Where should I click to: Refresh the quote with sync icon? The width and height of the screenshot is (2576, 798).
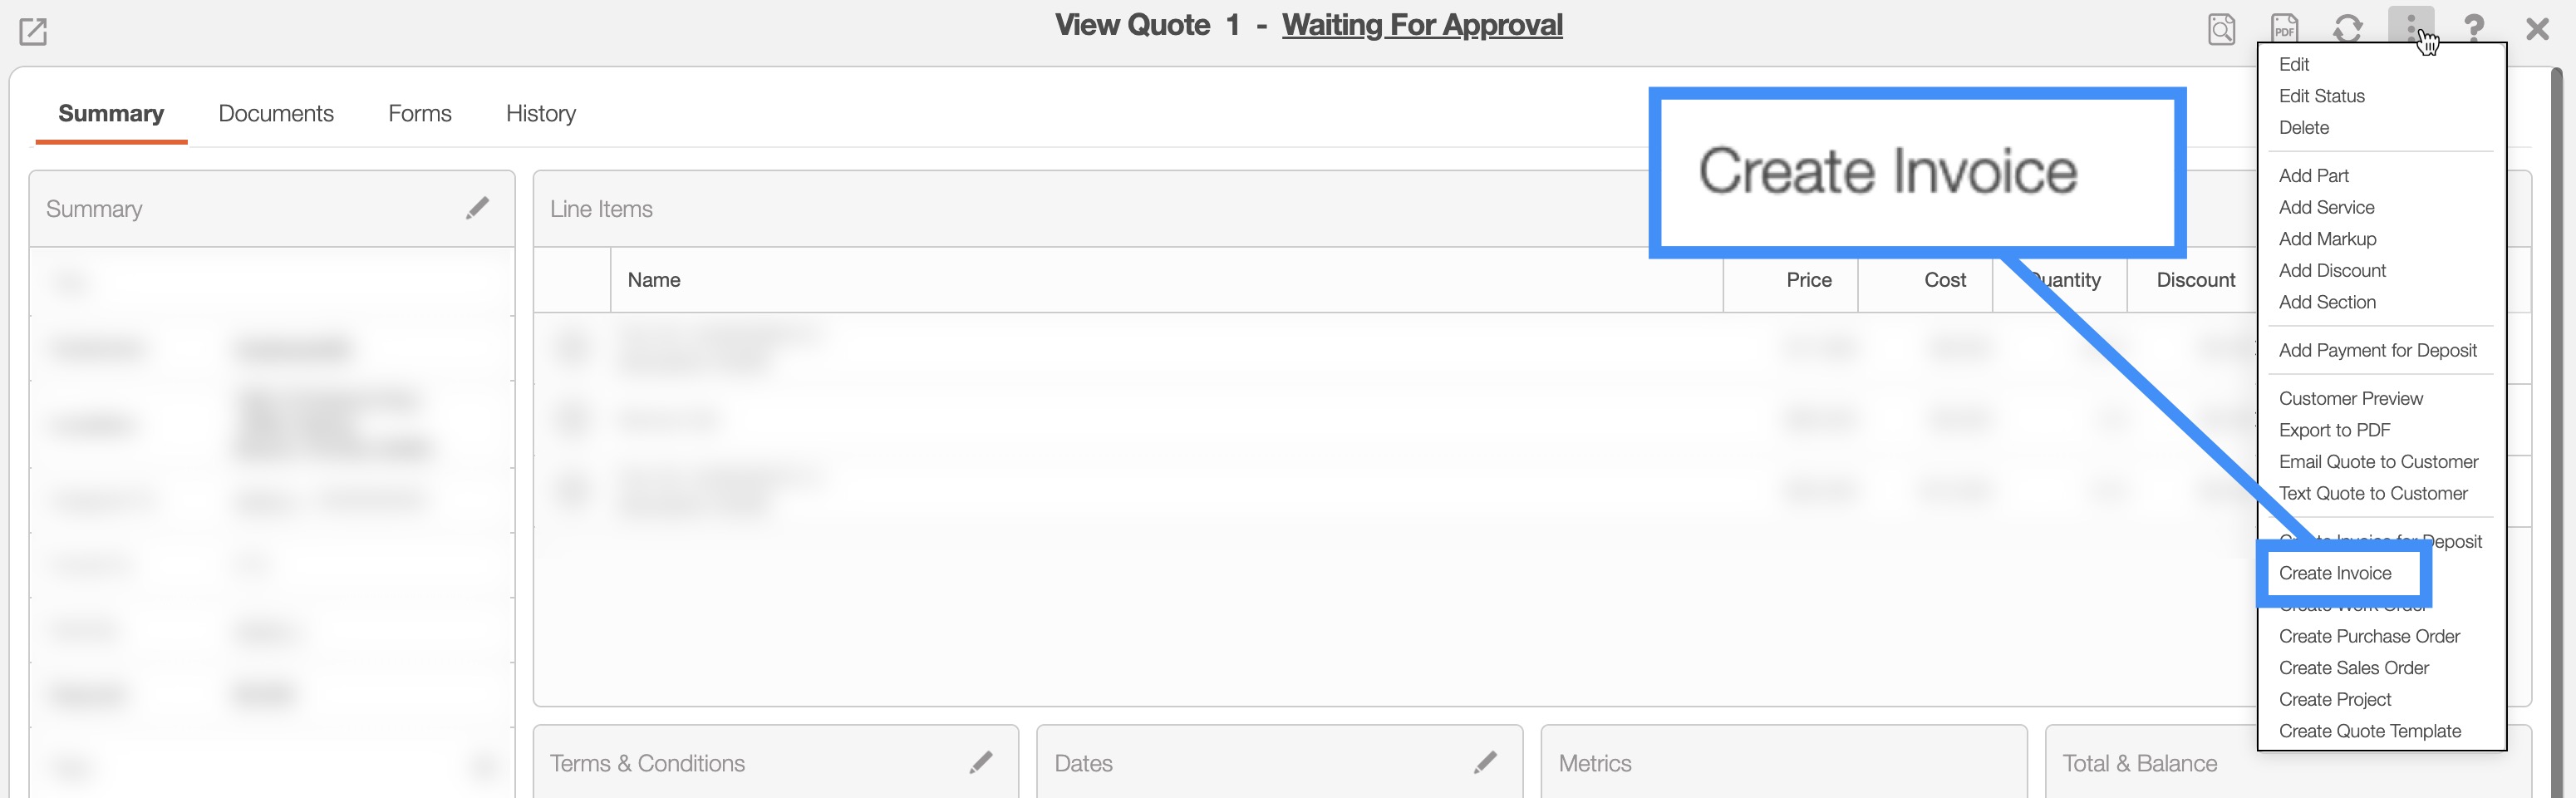2347,29
